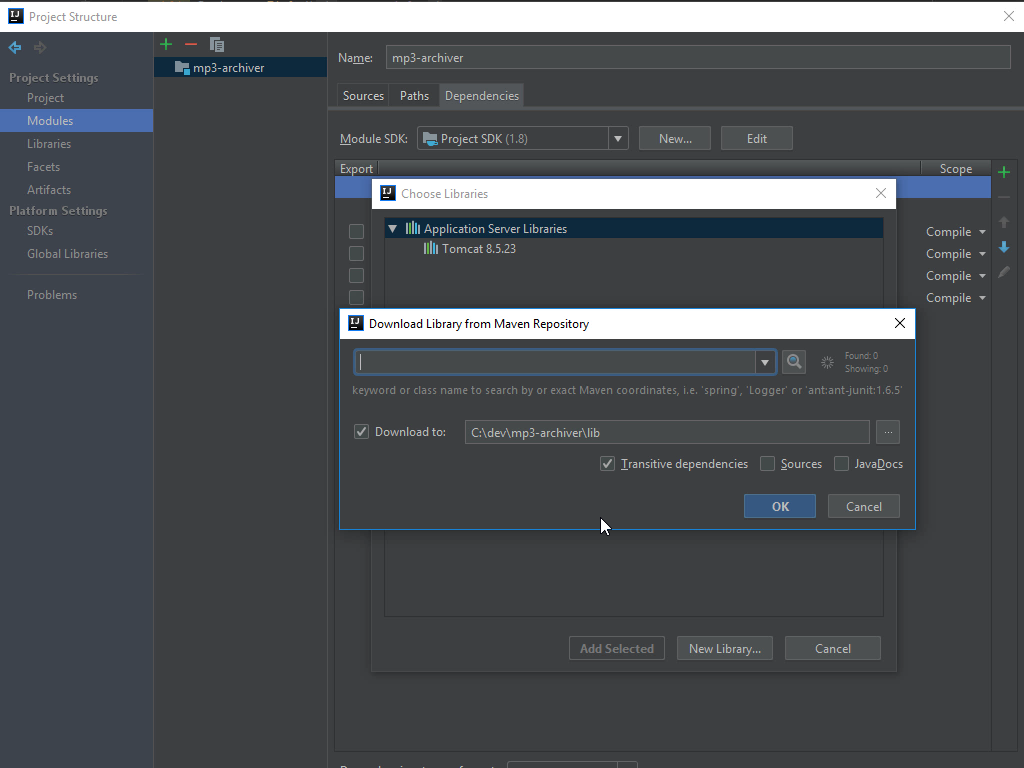
Task: Select the Application Server Libraries row
Action: 634,229
